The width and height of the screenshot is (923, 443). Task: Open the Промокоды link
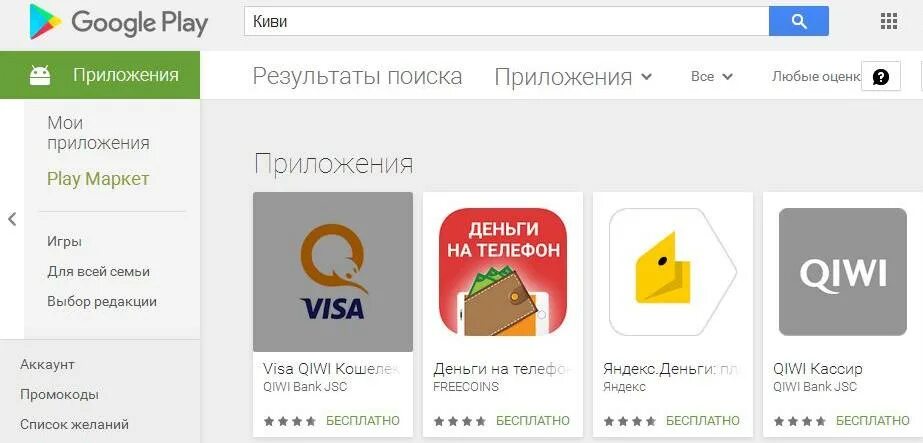59,394
